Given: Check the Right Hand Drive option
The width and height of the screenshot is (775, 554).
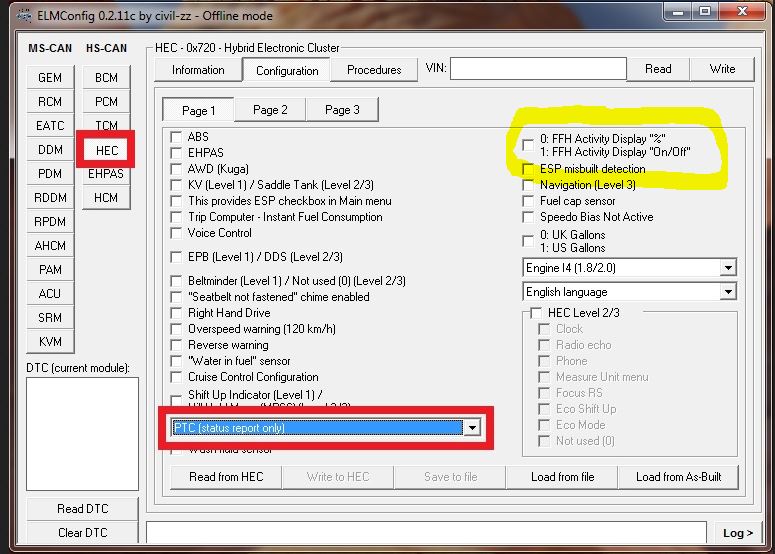Looking at the screenshot, I should coord(177,313).
